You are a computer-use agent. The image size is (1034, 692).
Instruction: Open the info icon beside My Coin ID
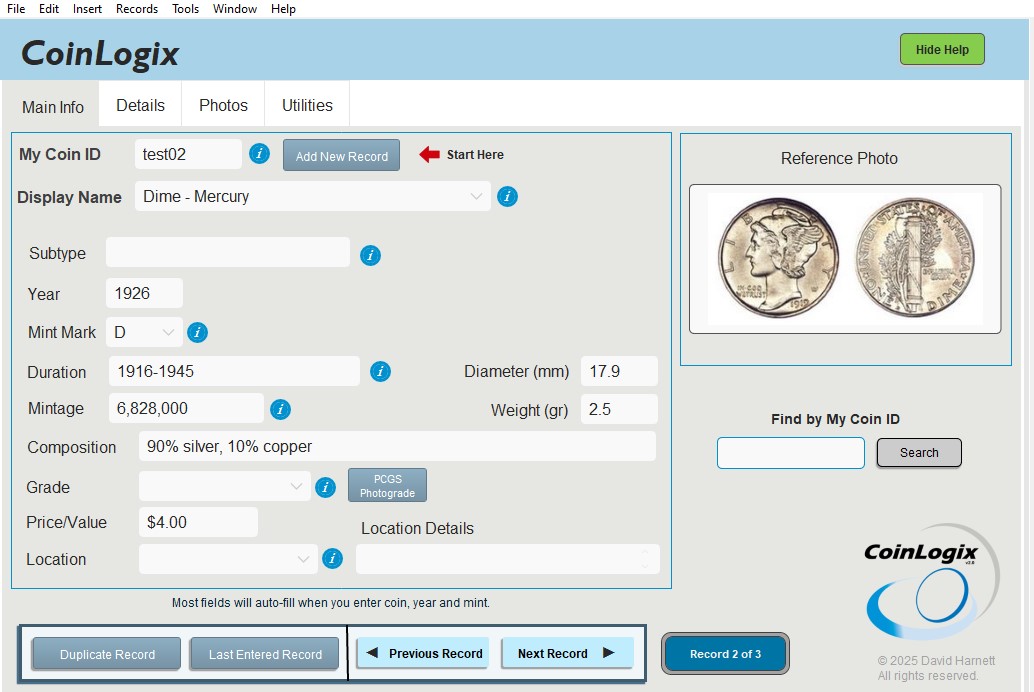tap(259, 154)
